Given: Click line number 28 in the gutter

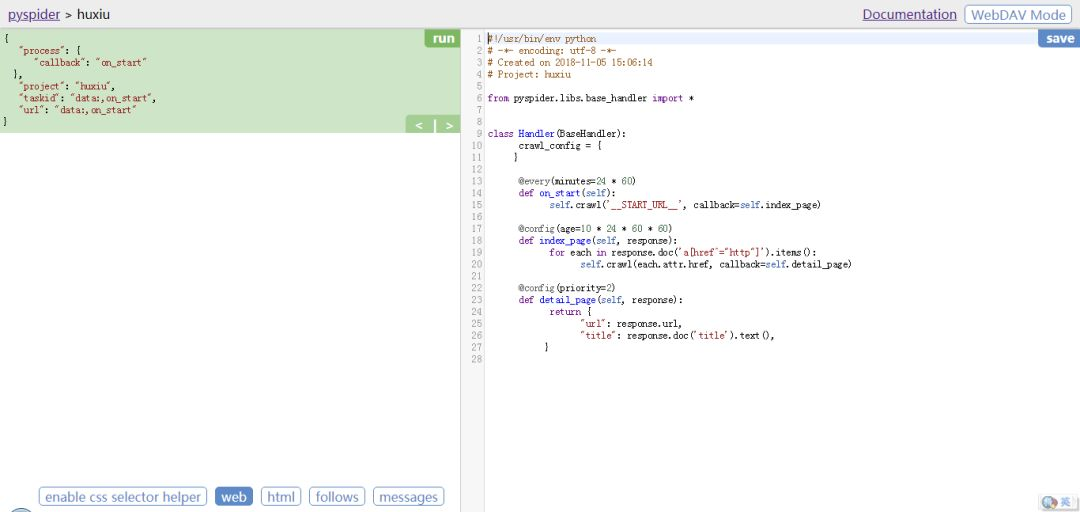Looking at the screenshot, I should pyautogui.click(x=477, y=359).
